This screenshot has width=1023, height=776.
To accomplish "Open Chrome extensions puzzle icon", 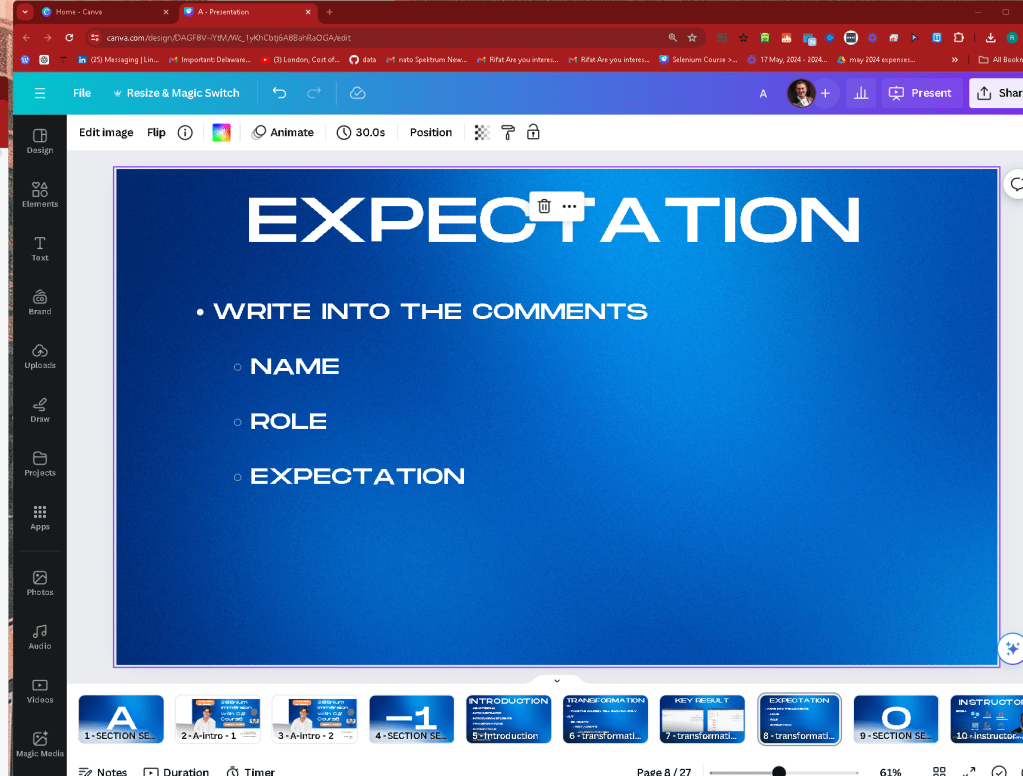I will point(958,38).
